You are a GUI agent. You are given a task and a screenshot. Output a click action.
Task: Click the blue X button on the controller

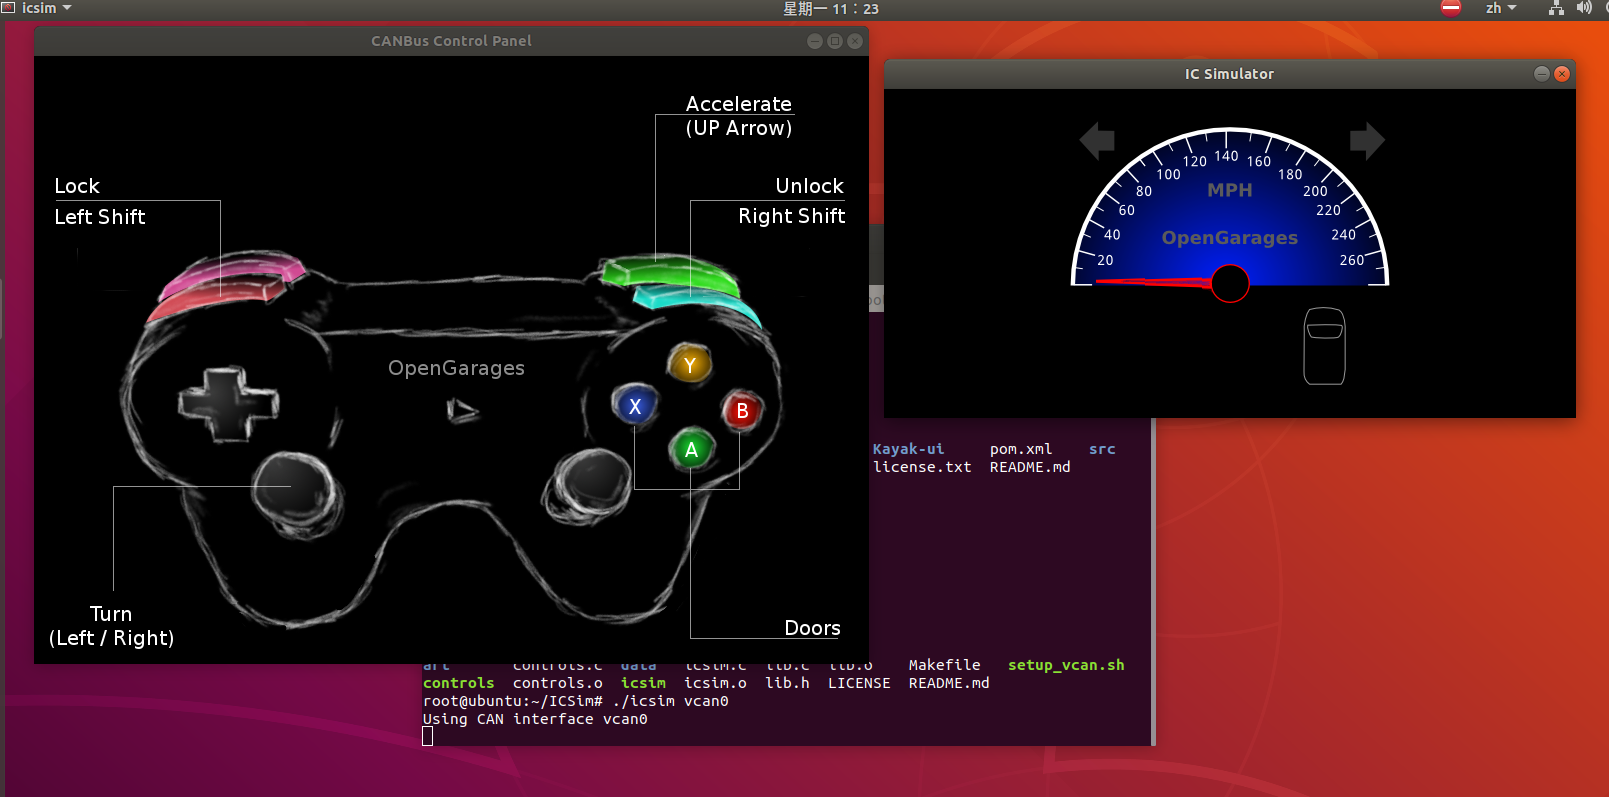click(x=634, y=406)
